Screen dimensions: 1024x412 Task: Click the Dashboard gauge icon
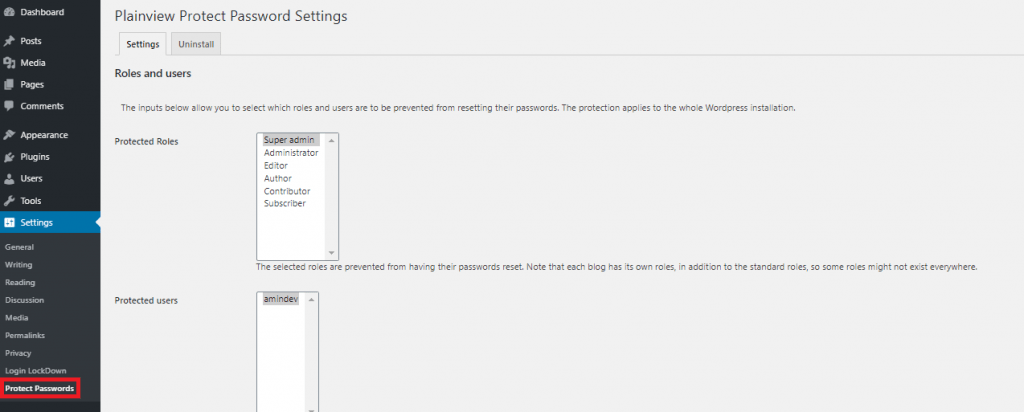pyautogui.click(x=9, y=12)
